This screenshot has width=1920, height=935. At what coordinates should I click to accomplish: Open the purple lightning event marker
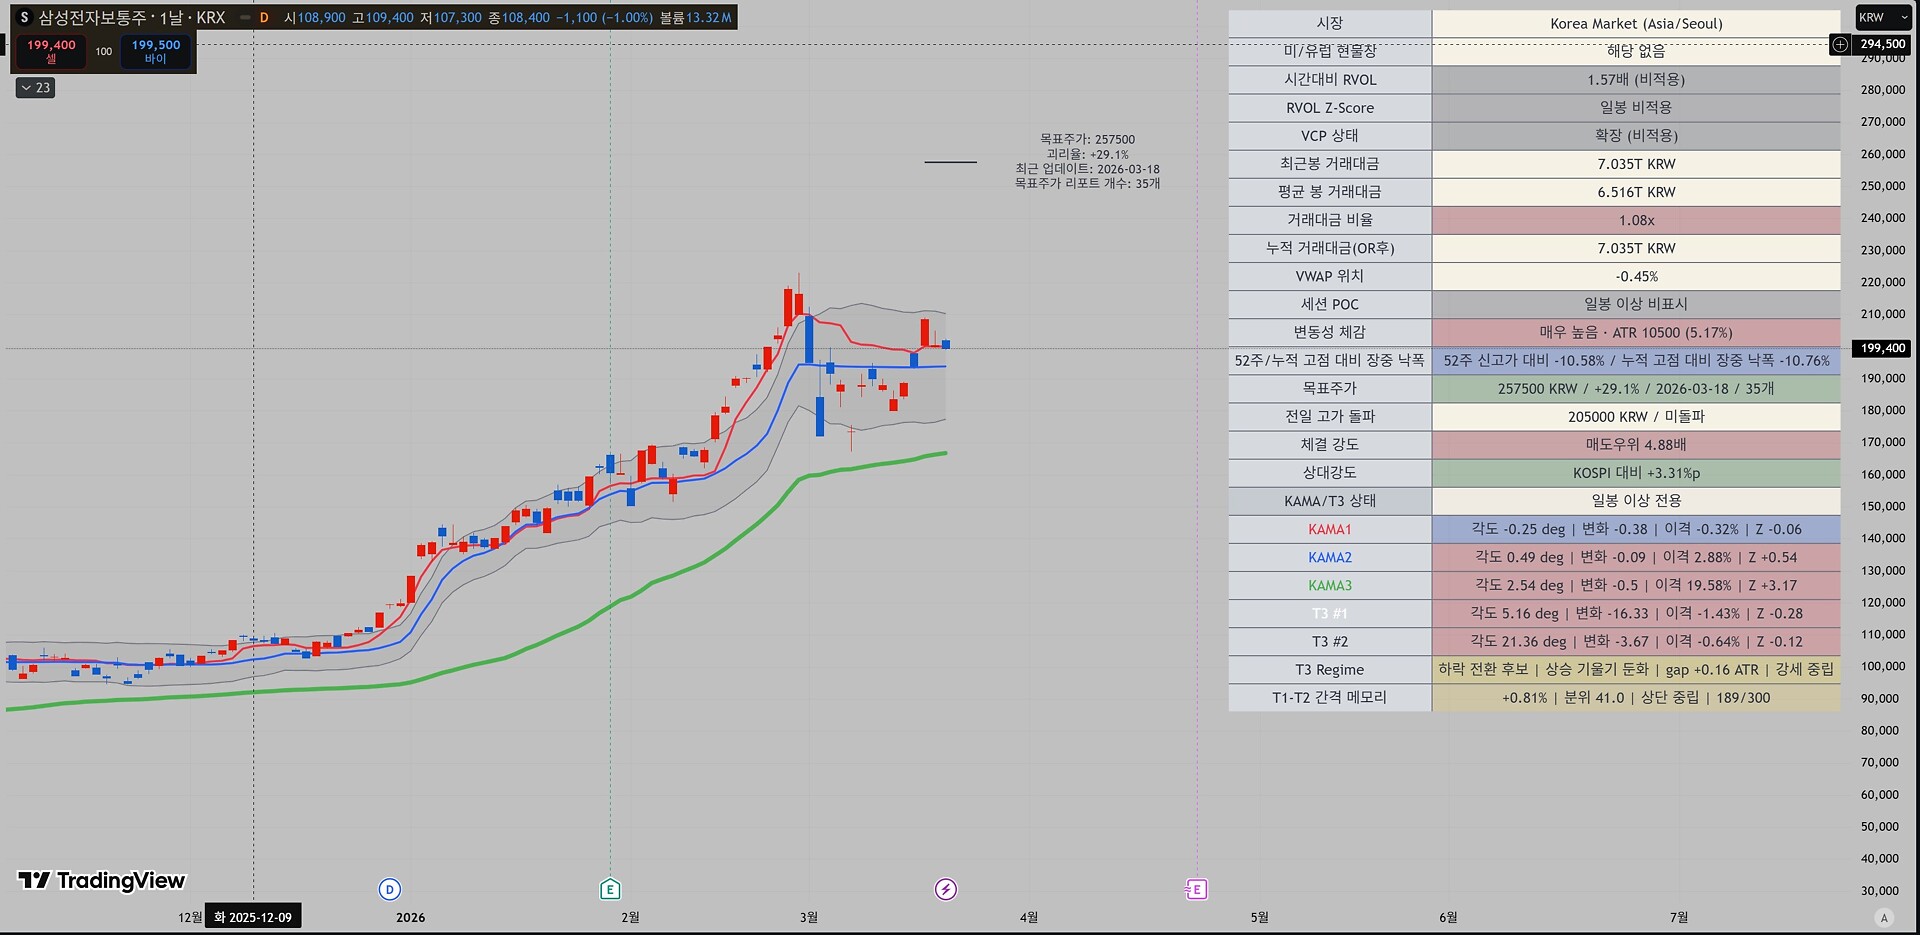pos(946,889)
